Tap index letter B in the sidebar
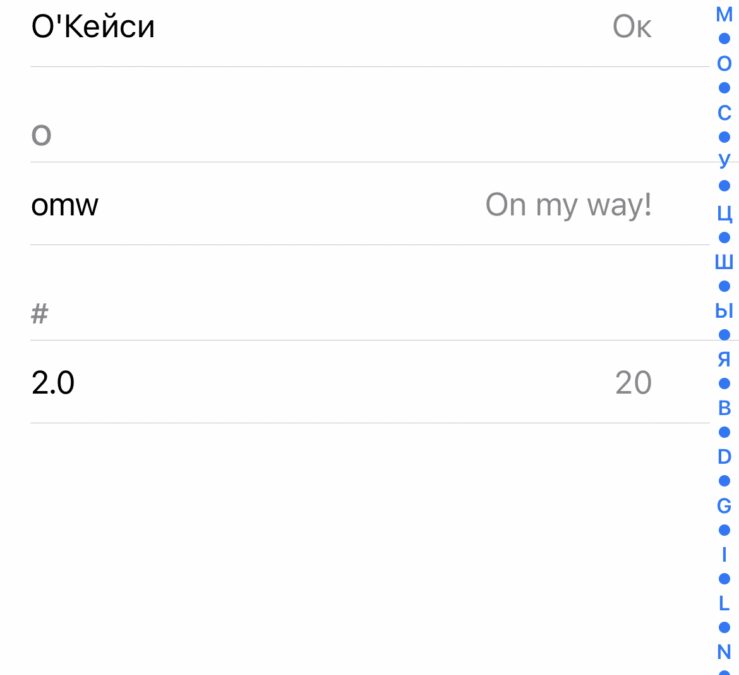 point(724,408)
